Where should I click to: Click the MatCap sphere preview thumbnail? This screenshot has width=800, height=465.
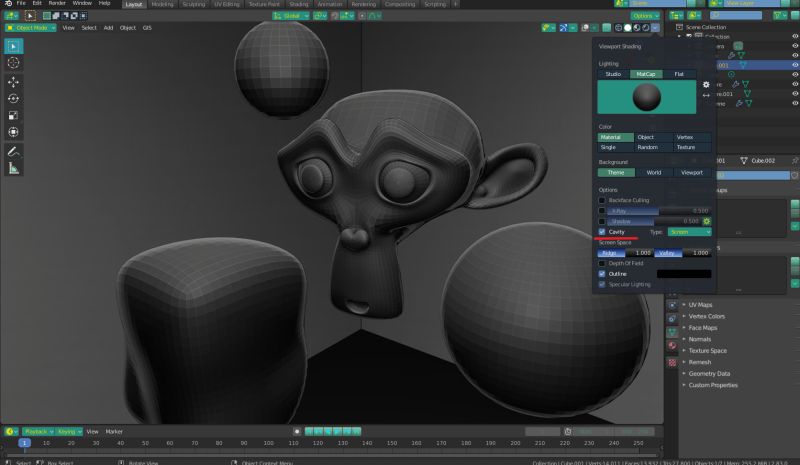click(x=646, y=97)
